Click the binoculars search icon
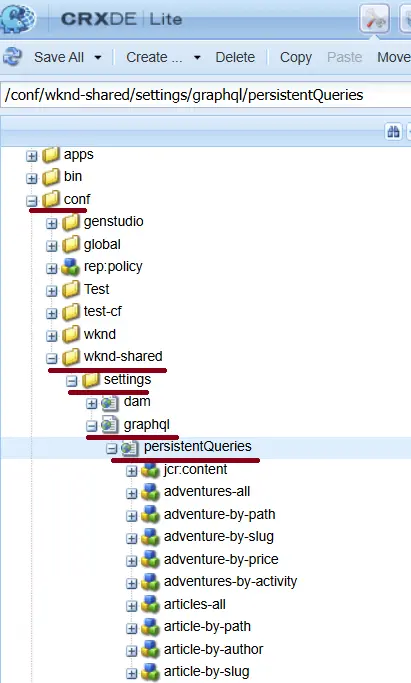The width and height of the screenshot is (411, 683). (393, 131)
